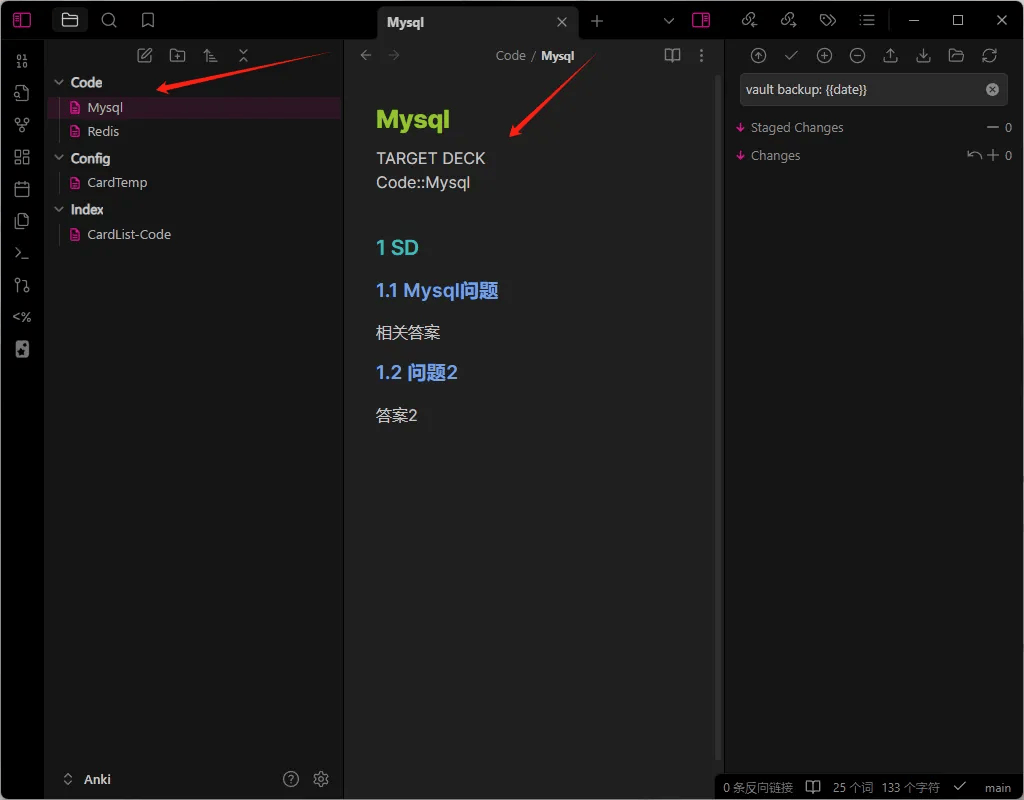Pull changes from remote
Viewport: 1024px width, 800px height.
coord(923,56)
